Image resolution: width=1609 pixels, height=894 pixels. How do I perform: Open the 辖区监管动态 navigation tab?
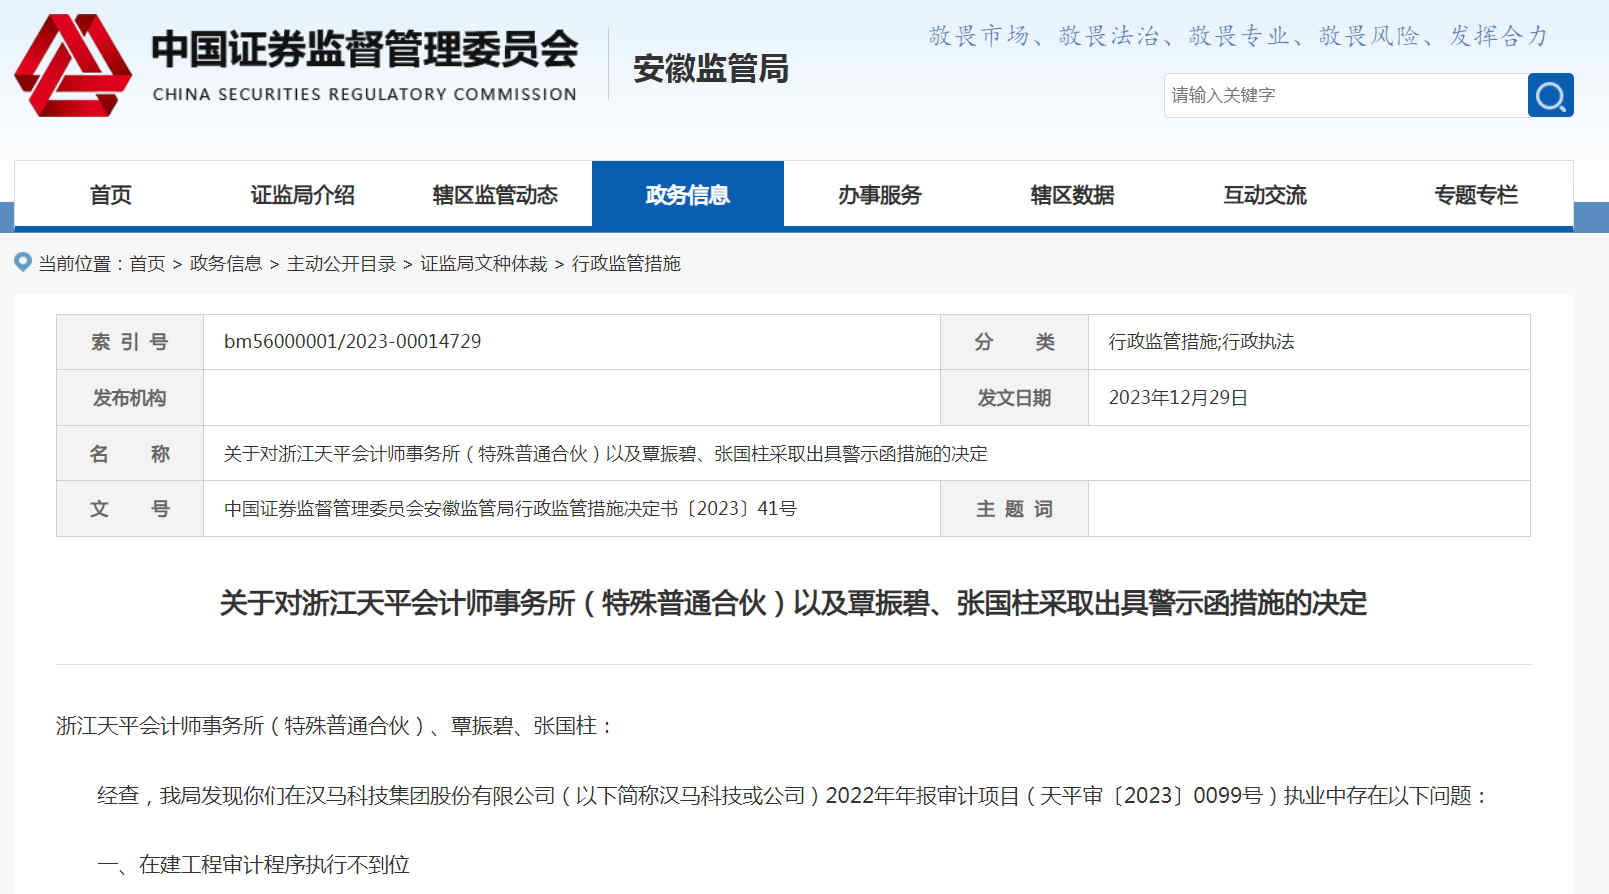pos(495,195)
